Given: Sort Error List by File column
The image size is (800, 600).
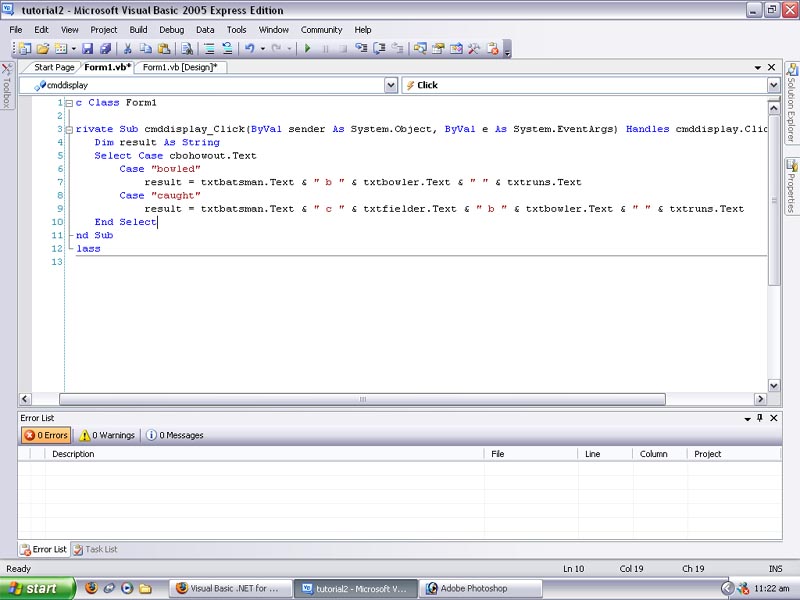Looking at the screenshot, I should 531,454.
